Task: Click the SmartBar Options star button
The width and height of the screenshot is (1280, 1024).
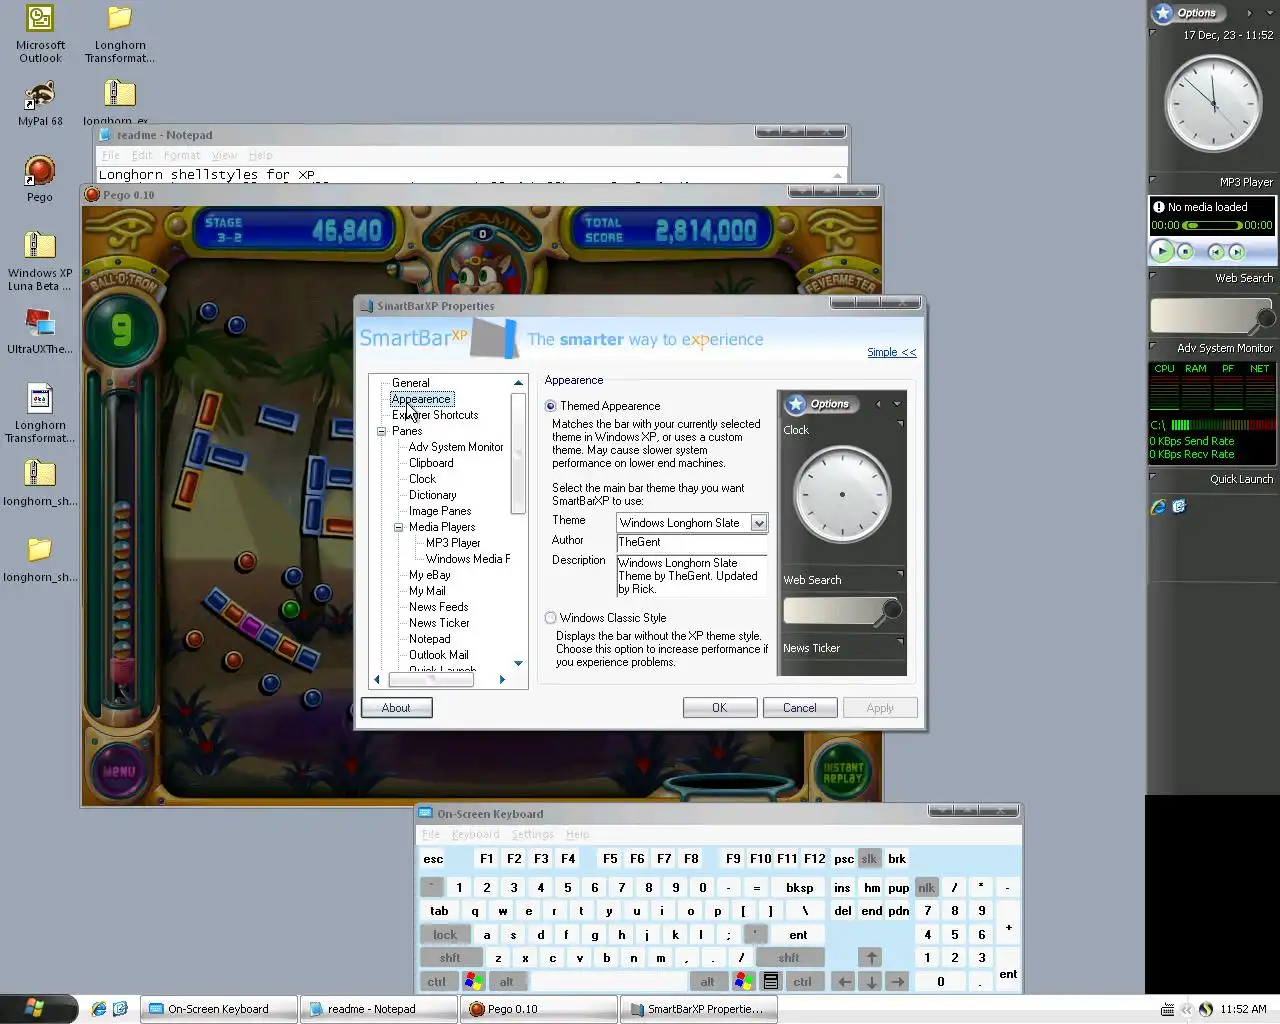Action: pos(1163,13)
